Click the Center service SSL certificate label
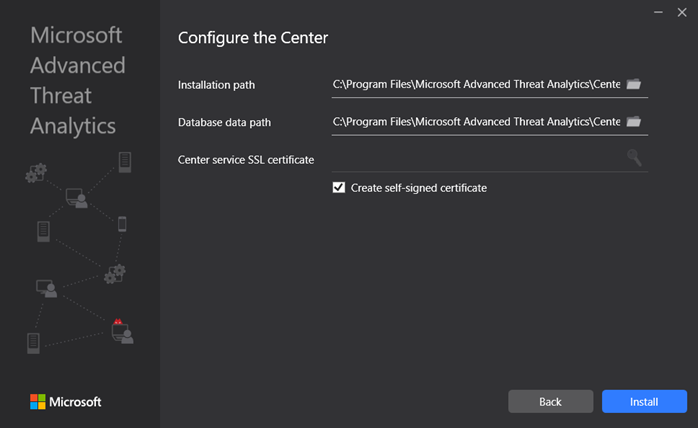 point(246,159)
